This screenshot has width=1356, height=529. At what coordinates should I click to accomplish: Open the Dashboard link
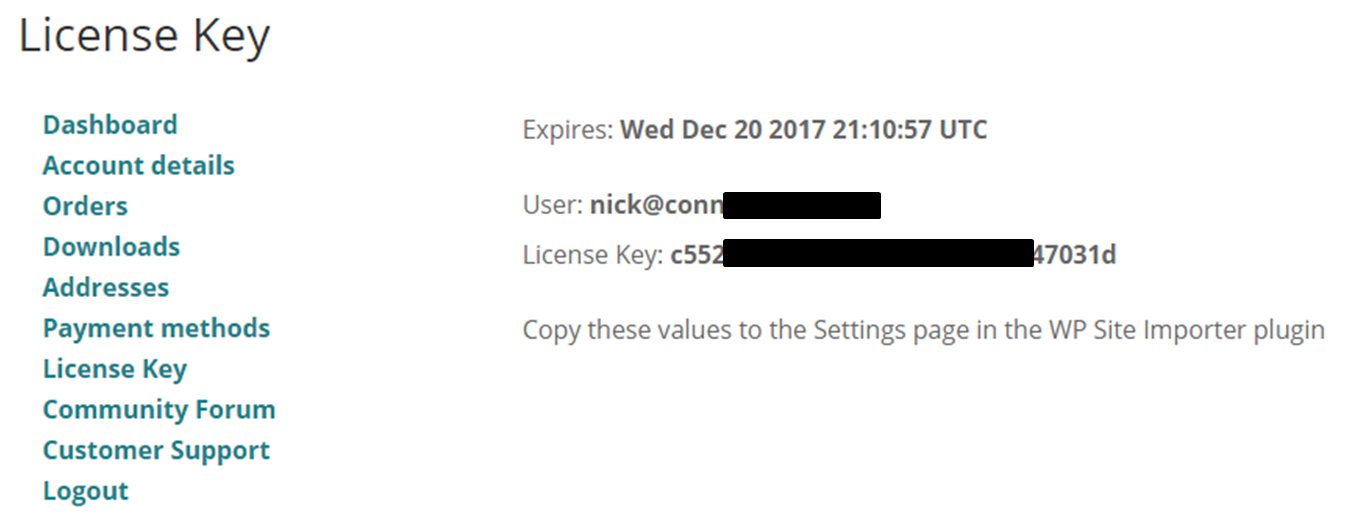(110, 125)
